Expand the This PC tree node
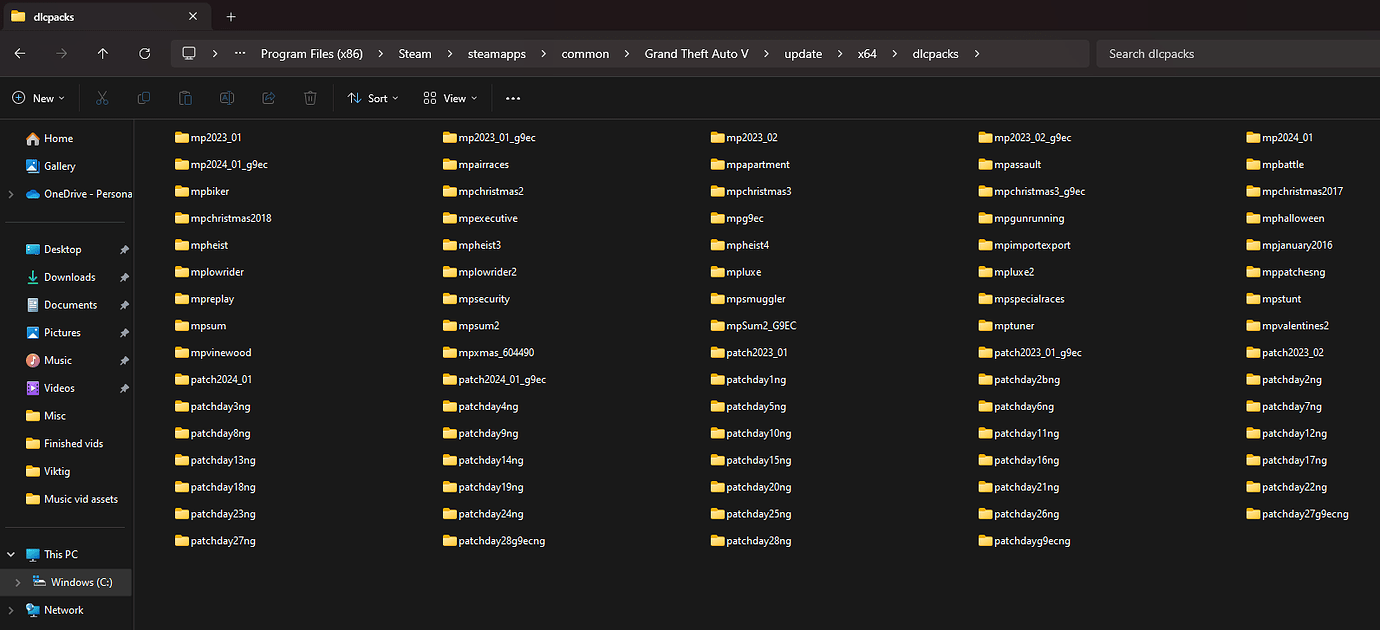 (11, 554)
